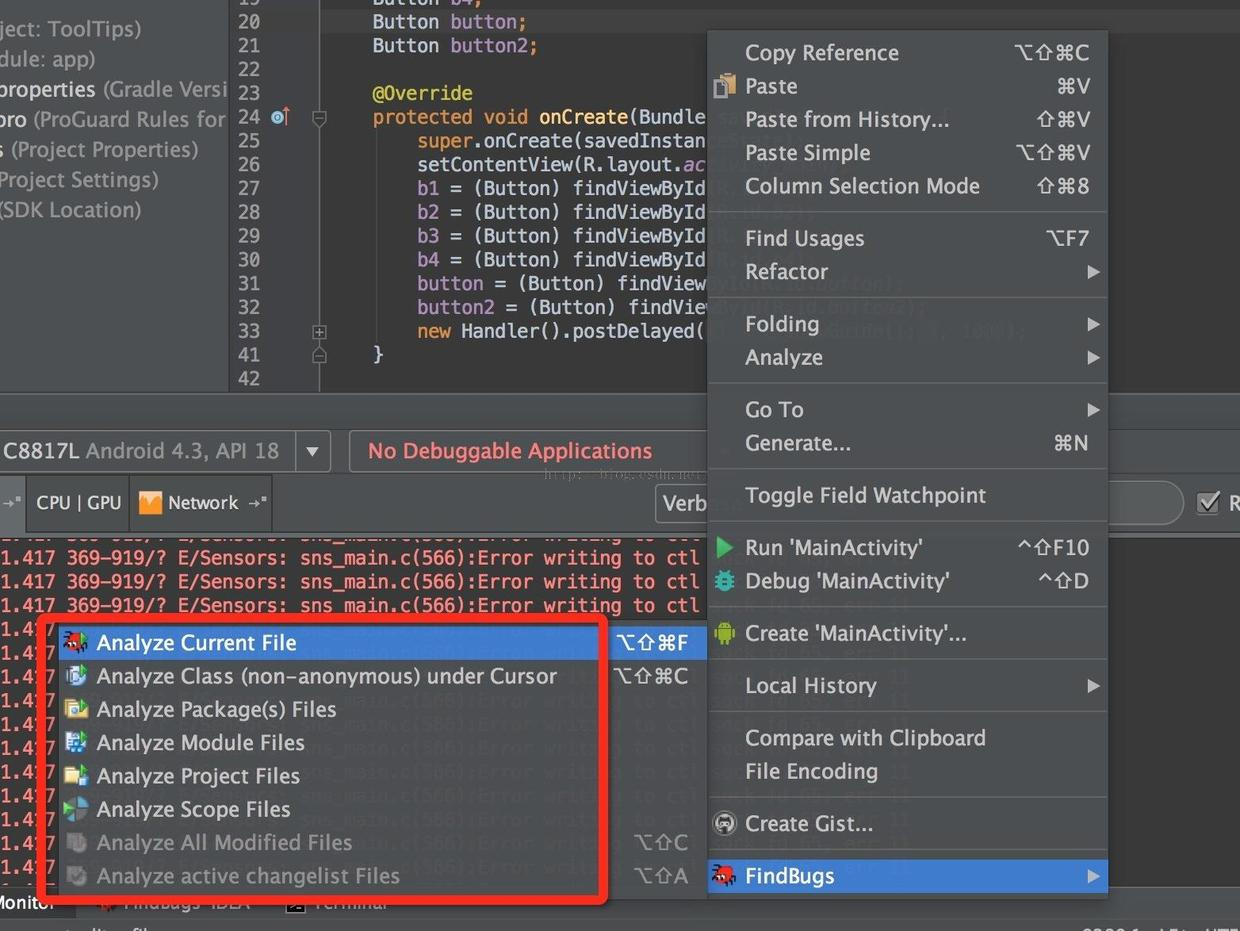Click the Project Settings tree entry

[x=79, y=180]
